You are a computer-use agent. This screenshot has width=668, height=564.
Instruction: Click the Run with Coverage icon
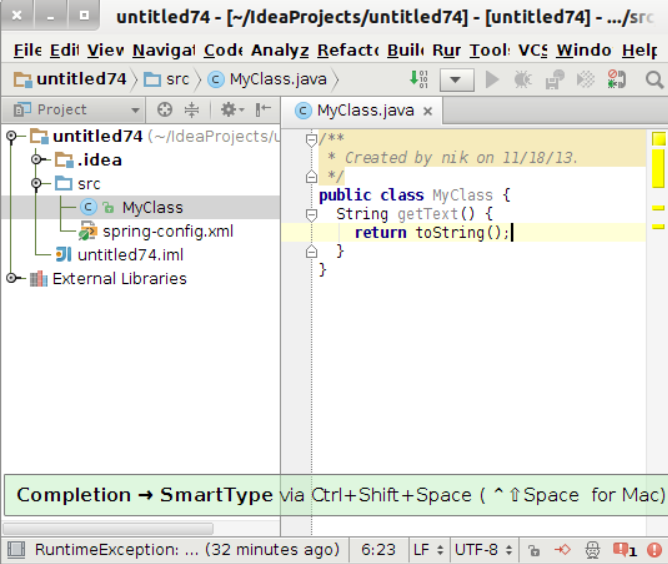(554, 80)
